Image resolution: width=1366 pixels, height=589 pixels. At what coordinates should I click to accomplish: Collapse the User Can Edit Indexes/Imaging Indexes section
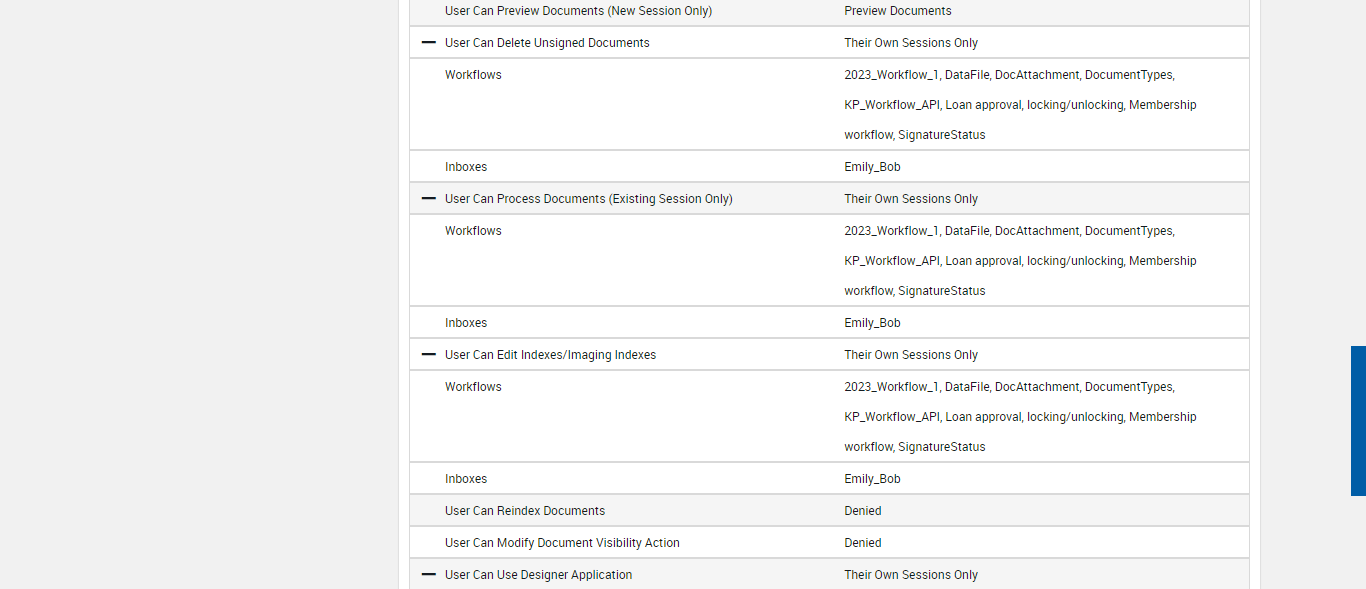pos(429,355)
